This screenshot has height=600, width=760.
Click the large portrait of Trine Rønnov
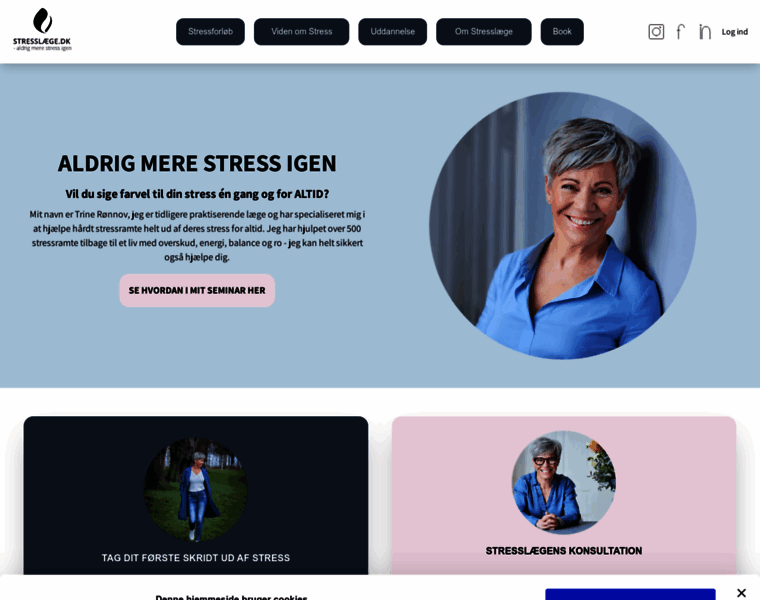(x=563, y=226)
